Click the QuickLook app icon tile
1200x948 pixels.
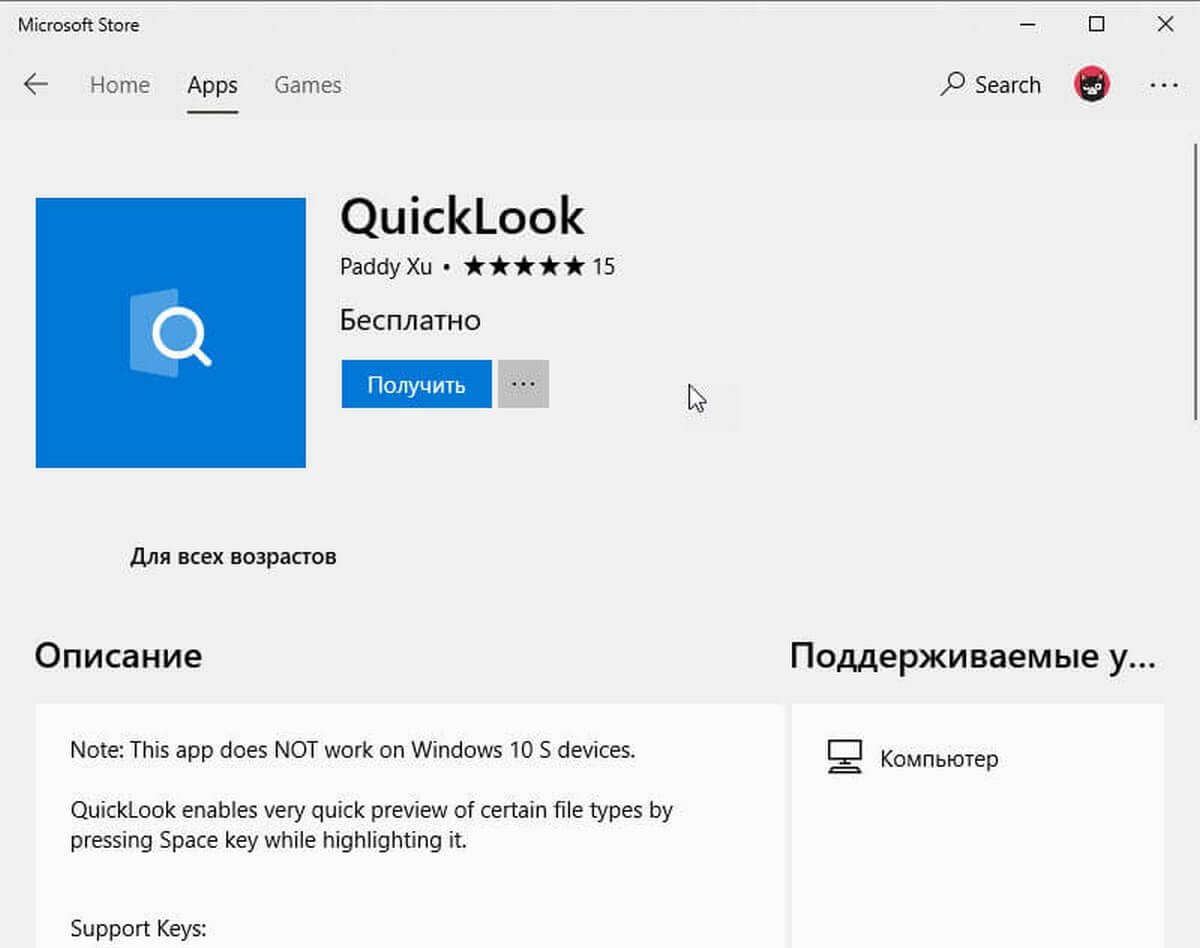tap(170, 333)
